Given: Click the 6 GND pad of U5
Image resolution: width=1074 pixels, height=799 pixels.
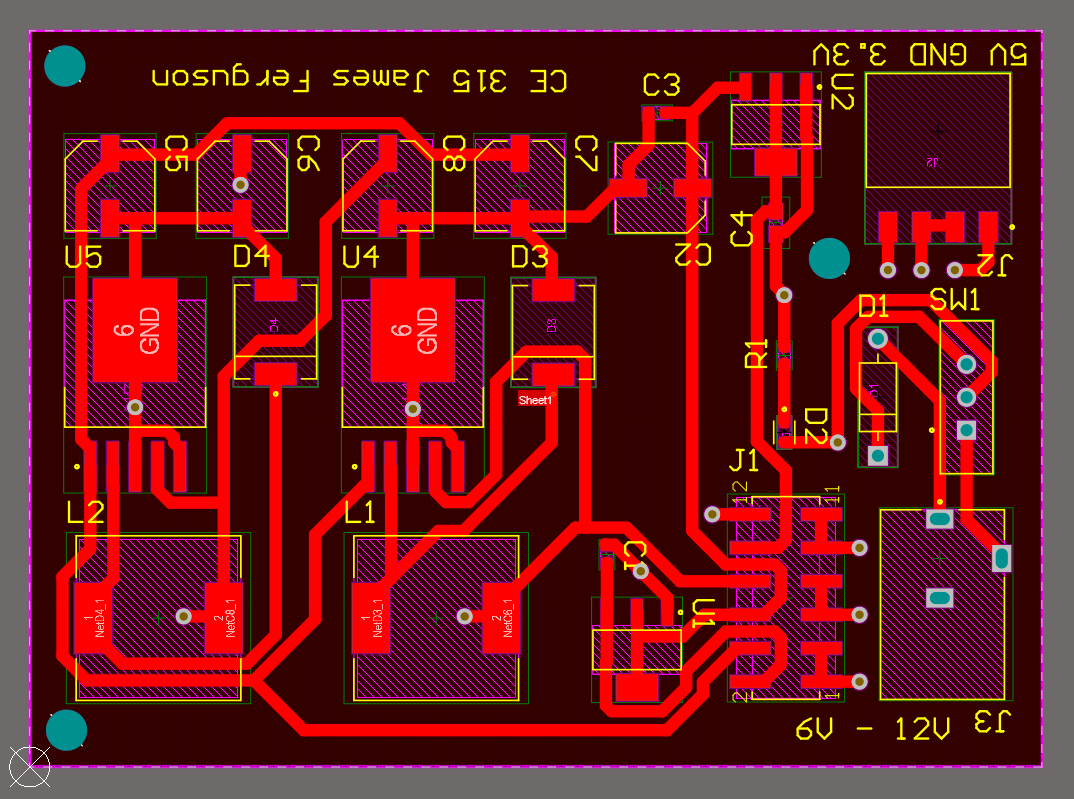Looking at the screenshot, I should coord(135,330).
